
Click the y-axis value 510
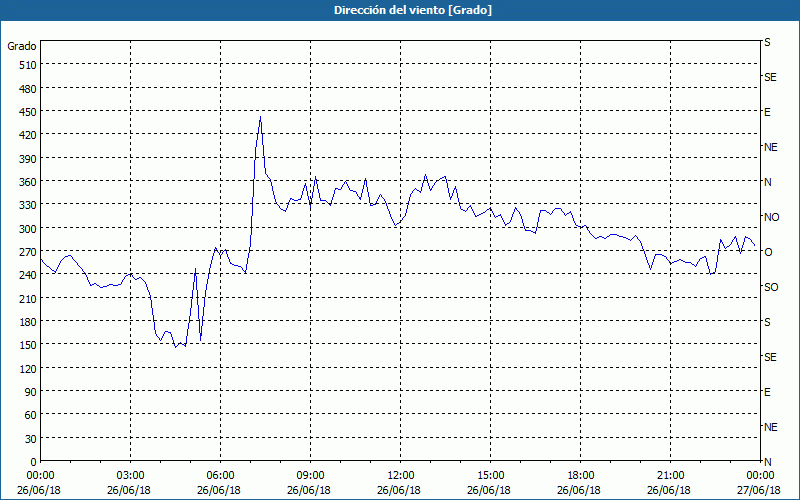point(28,65)
